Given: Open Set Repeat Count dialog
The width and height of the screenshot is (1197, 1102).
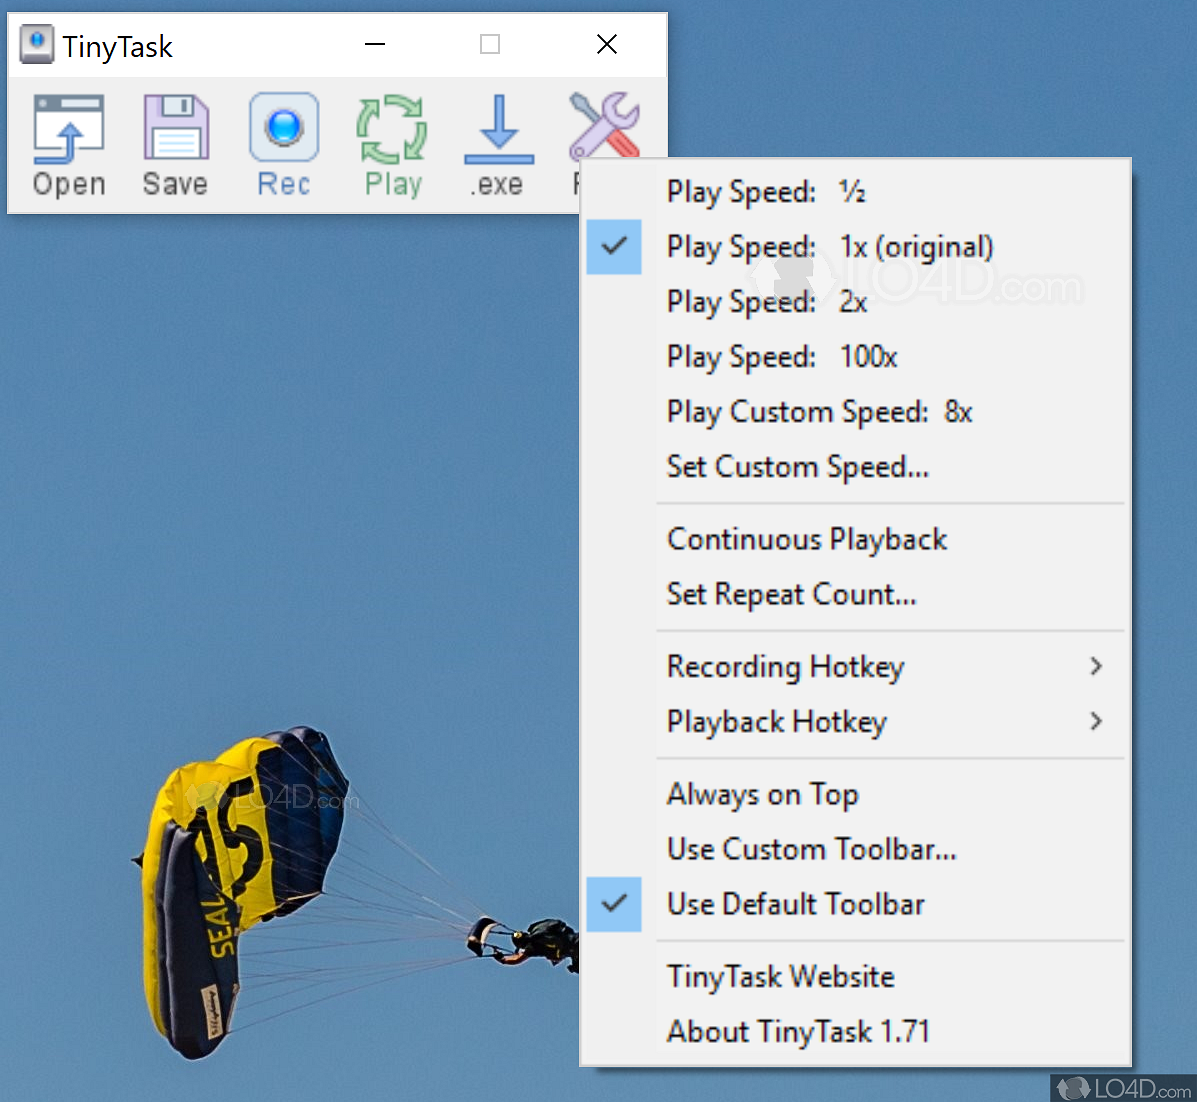Looking at the screenshot, I should 792,594.
